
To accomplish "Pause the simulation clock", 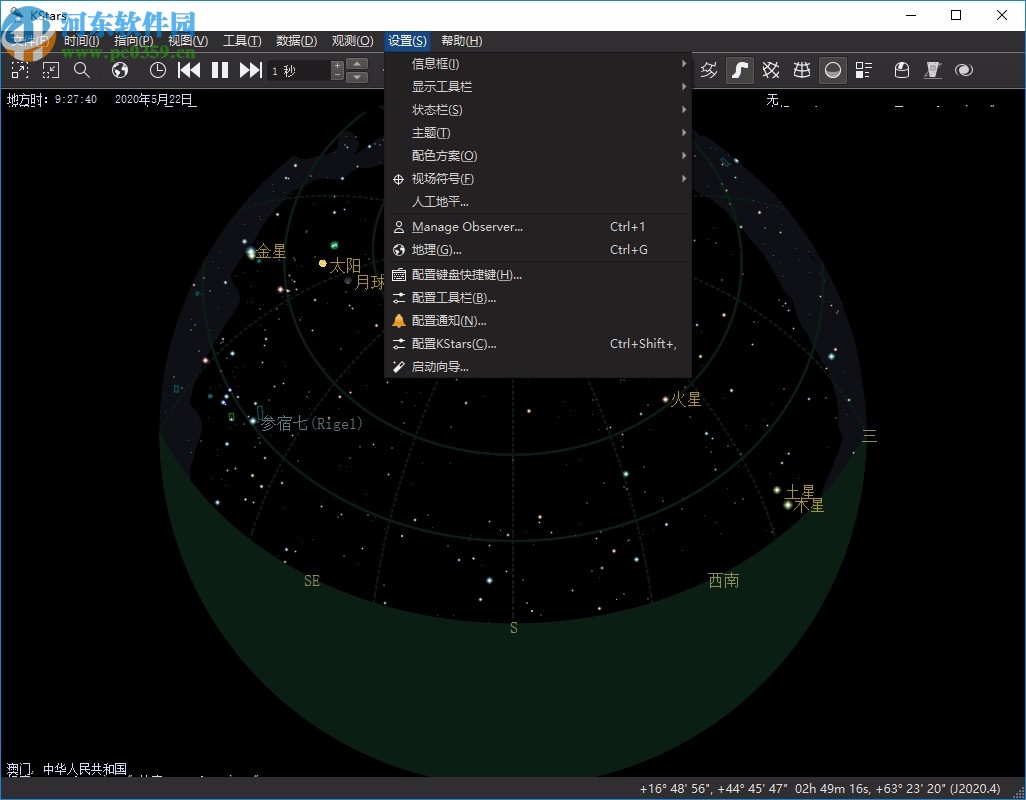I will (x=219, y=70).
